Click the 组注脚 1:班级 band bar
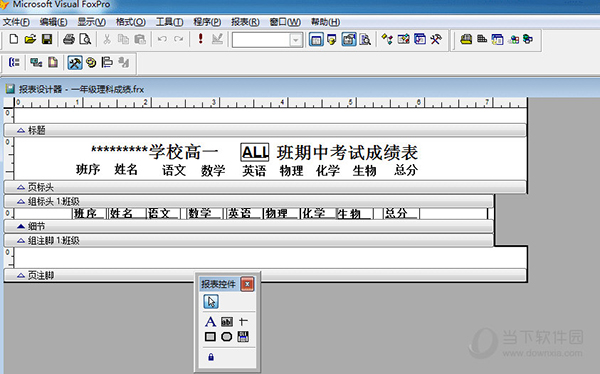 pos(248,240)
